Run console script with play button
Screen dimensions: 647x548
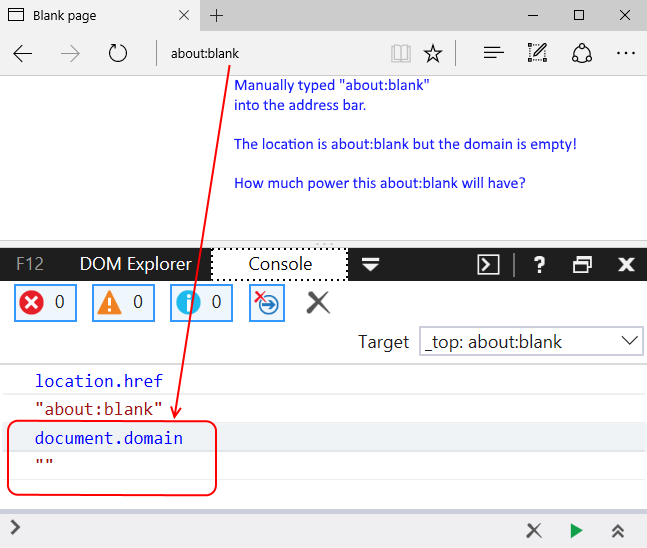[576, 531]
